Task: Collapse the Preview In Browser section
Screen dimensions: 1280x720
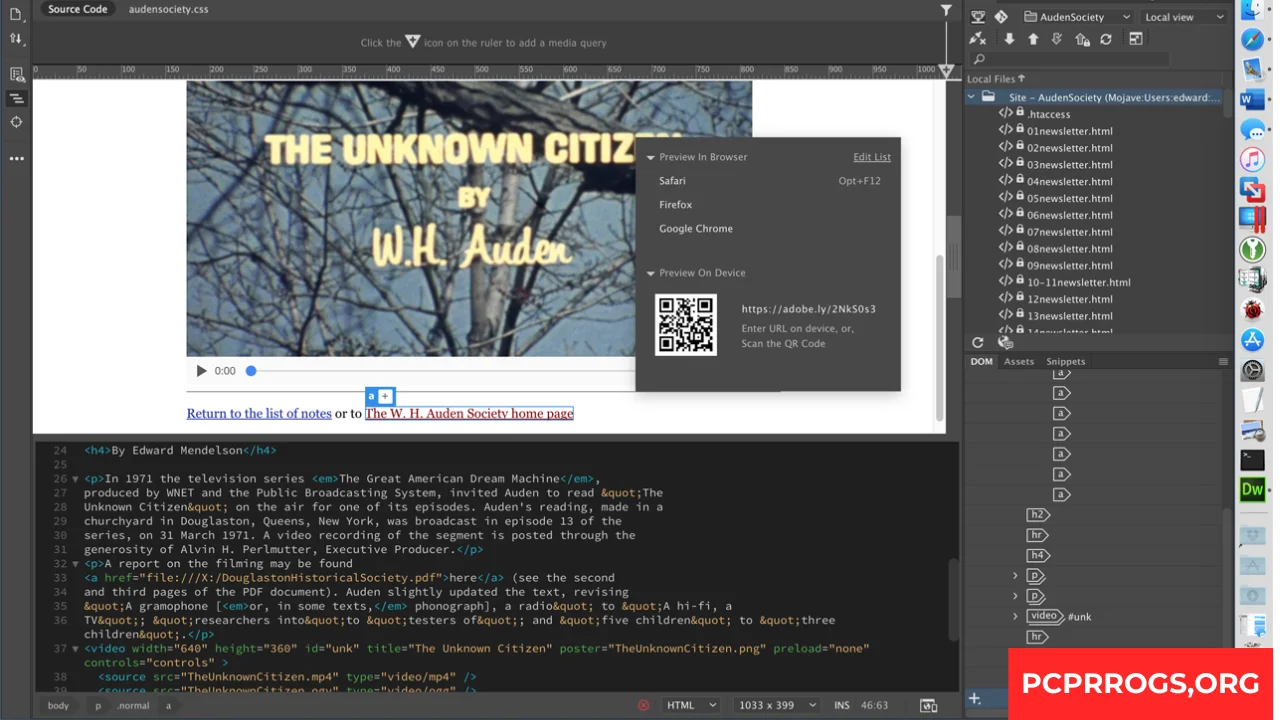Action: coord(650,157)
